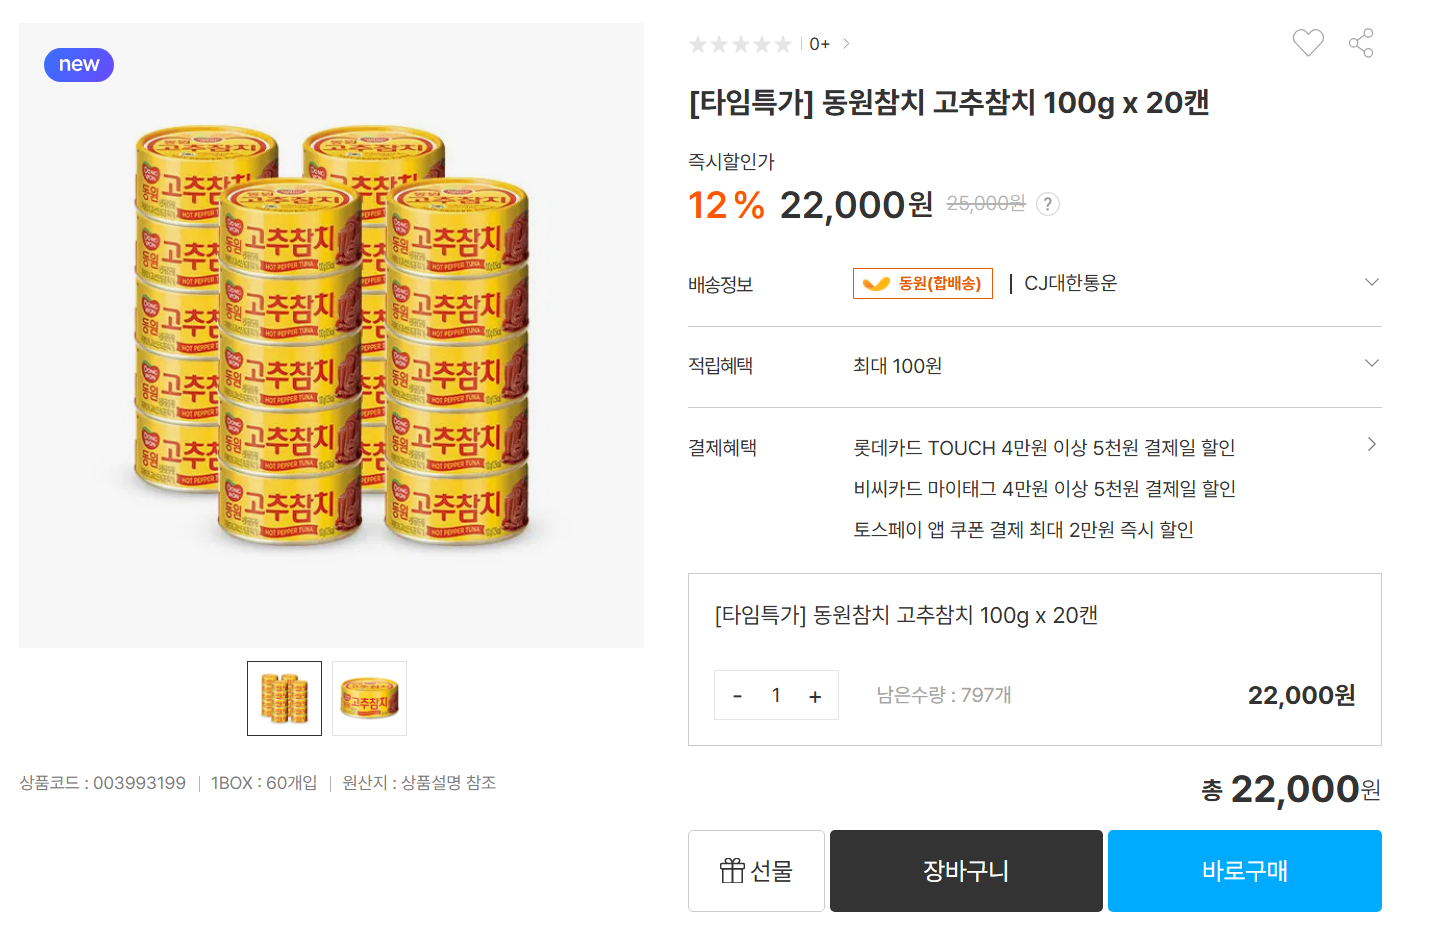Open sharing options with share icon

1360,43
